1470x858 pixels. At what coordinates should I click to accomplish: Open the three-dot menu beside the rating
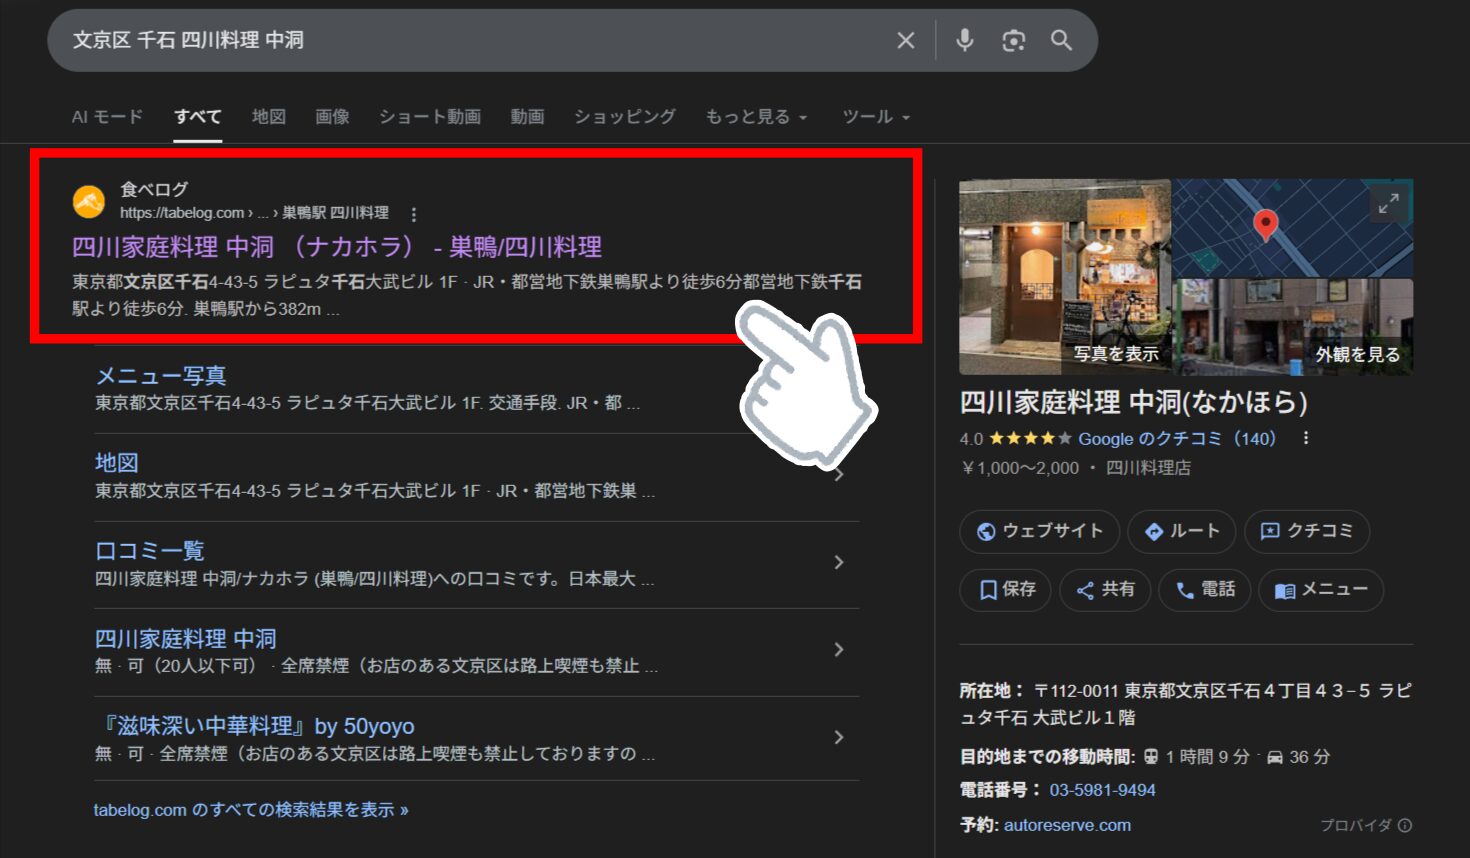[x=1305, y=438]
